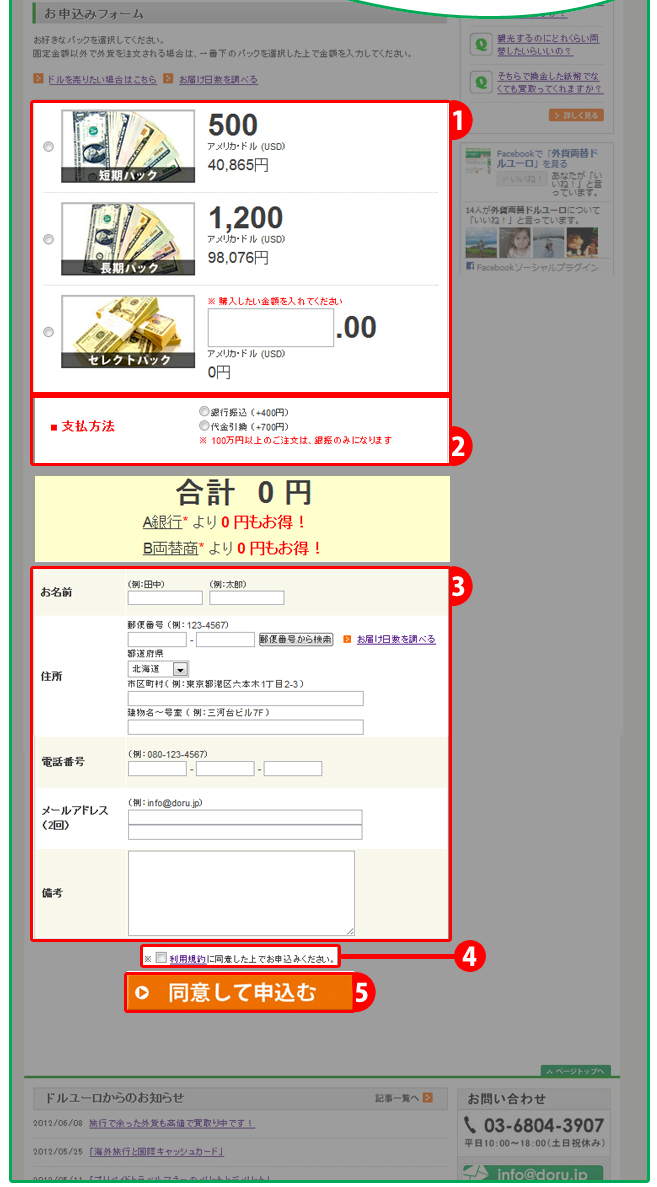Click the orange arrow icon before ドルを売りたい場合
This screenshot has width=657, height=1187.
38,79
